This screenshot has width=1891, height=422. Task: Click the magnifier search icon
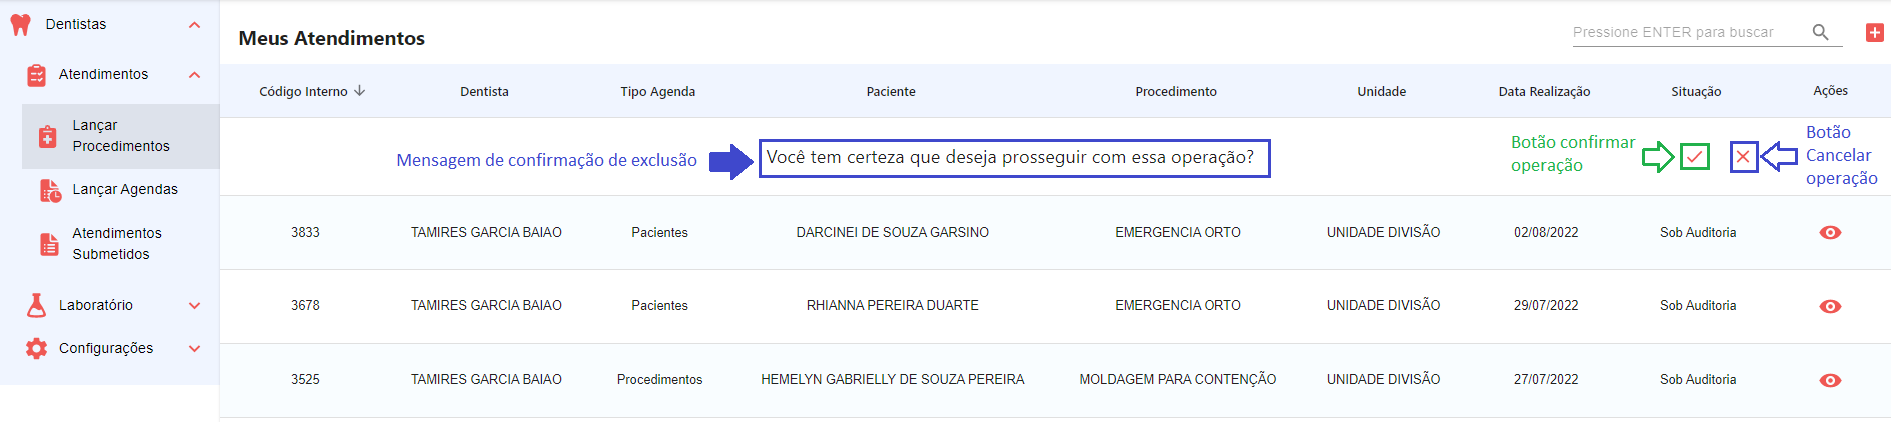(x=1820, y=32)
